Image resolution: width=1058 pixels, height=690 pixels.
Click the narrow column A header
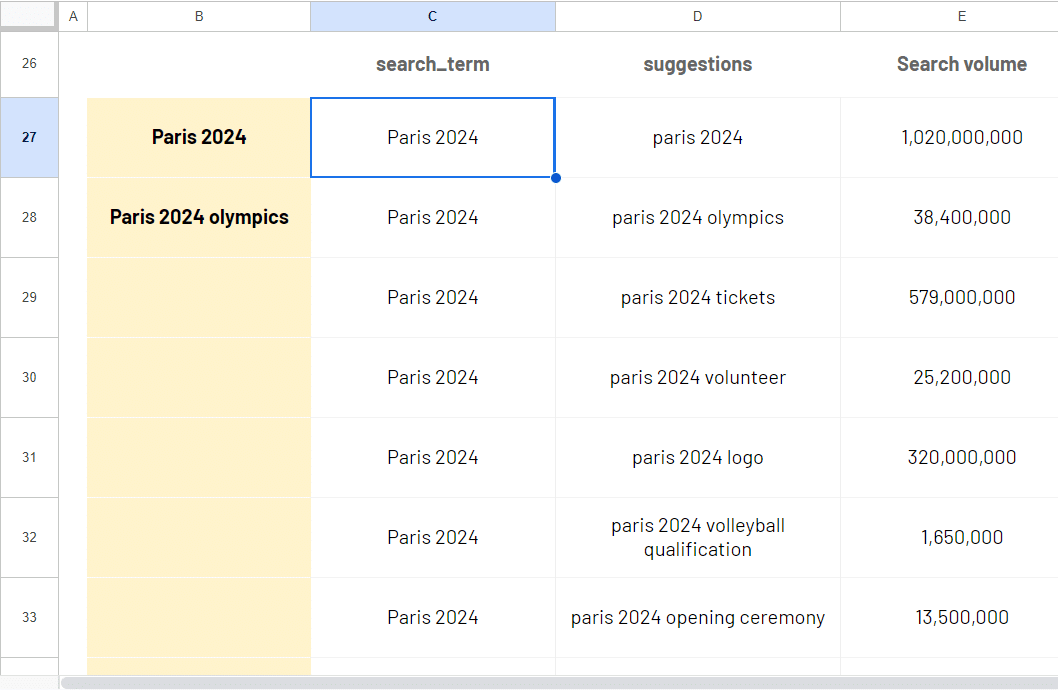tap(73, 16)
